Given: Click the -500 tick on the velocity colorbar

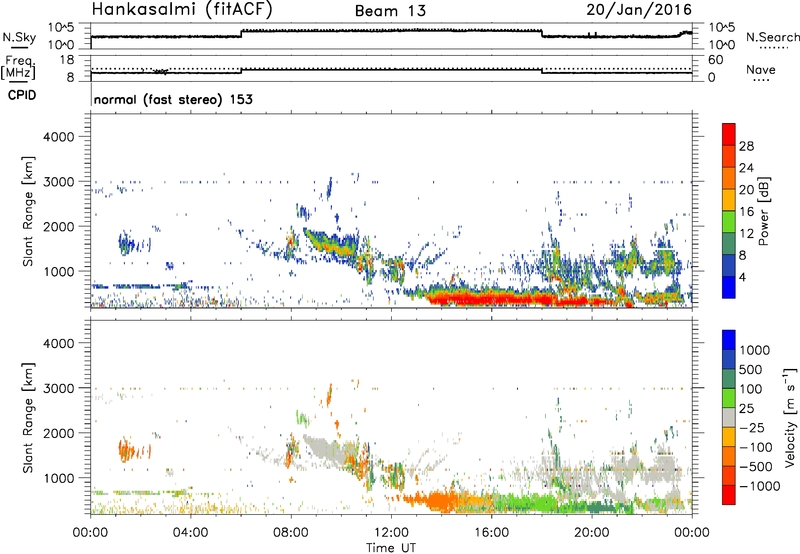Looking at the screenshot, I should pos(755,467).
